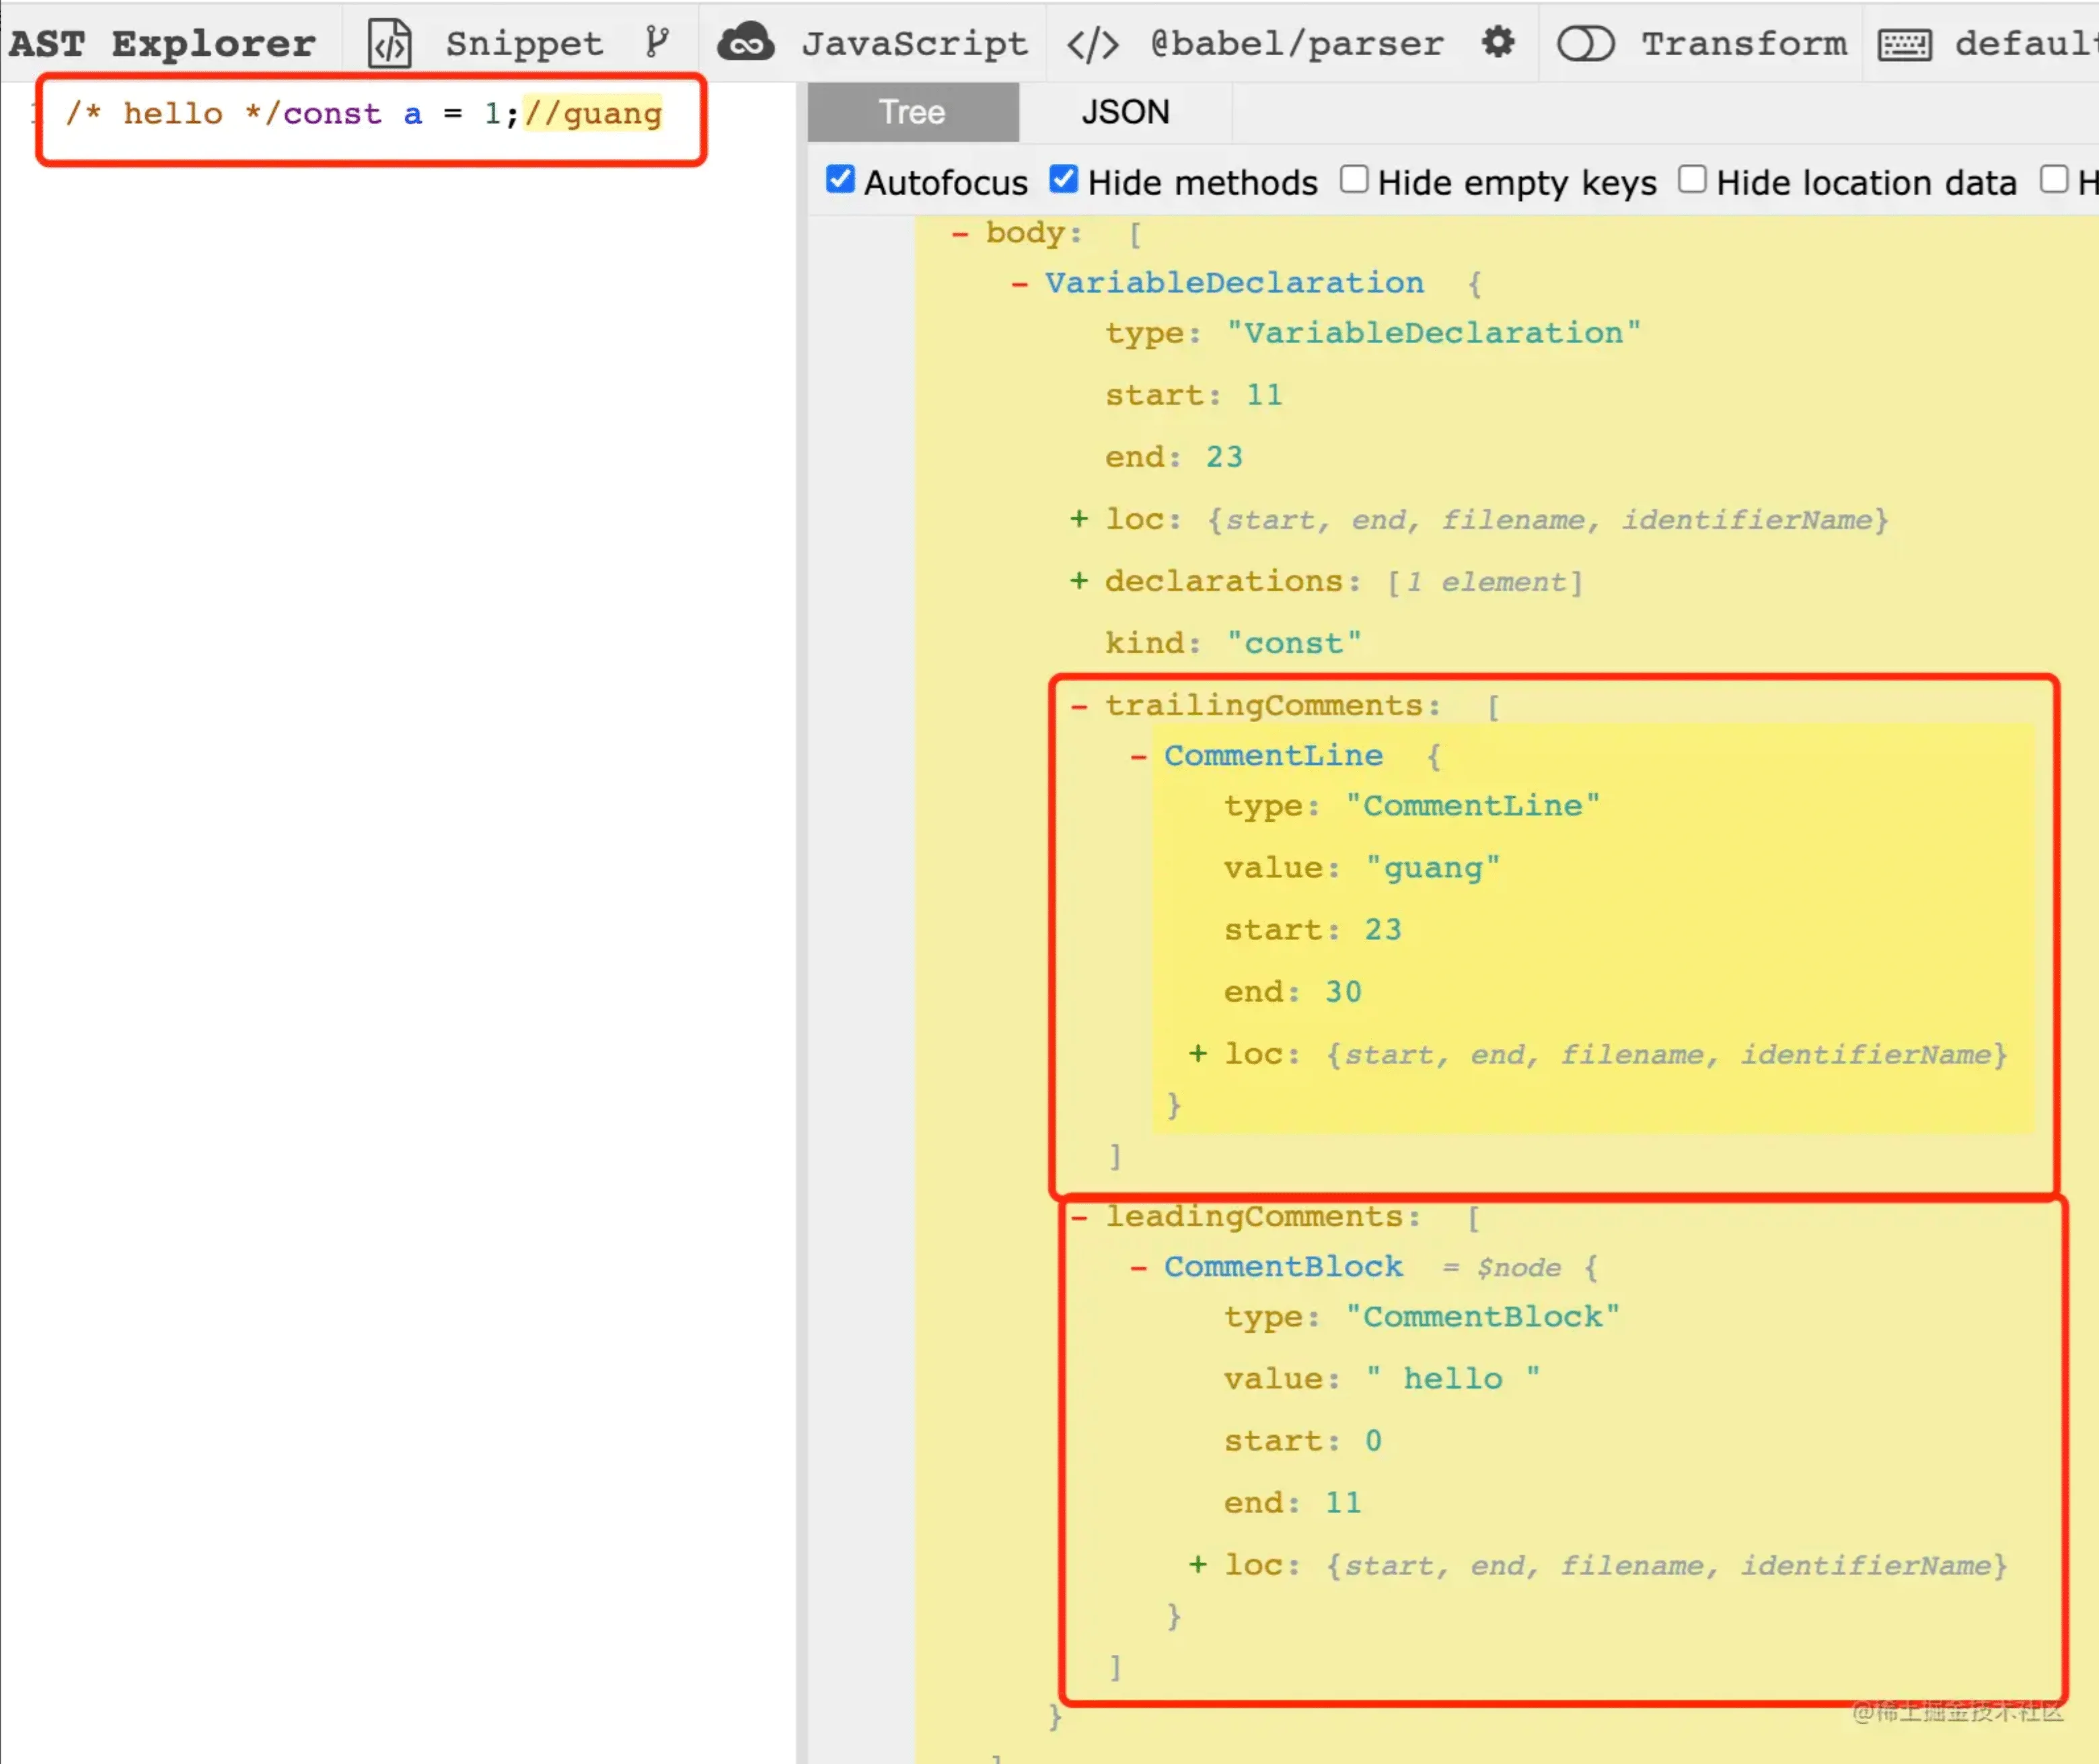Enable the Hide empty keys checkbox

pyautogui.click(x=1354, y=179)
